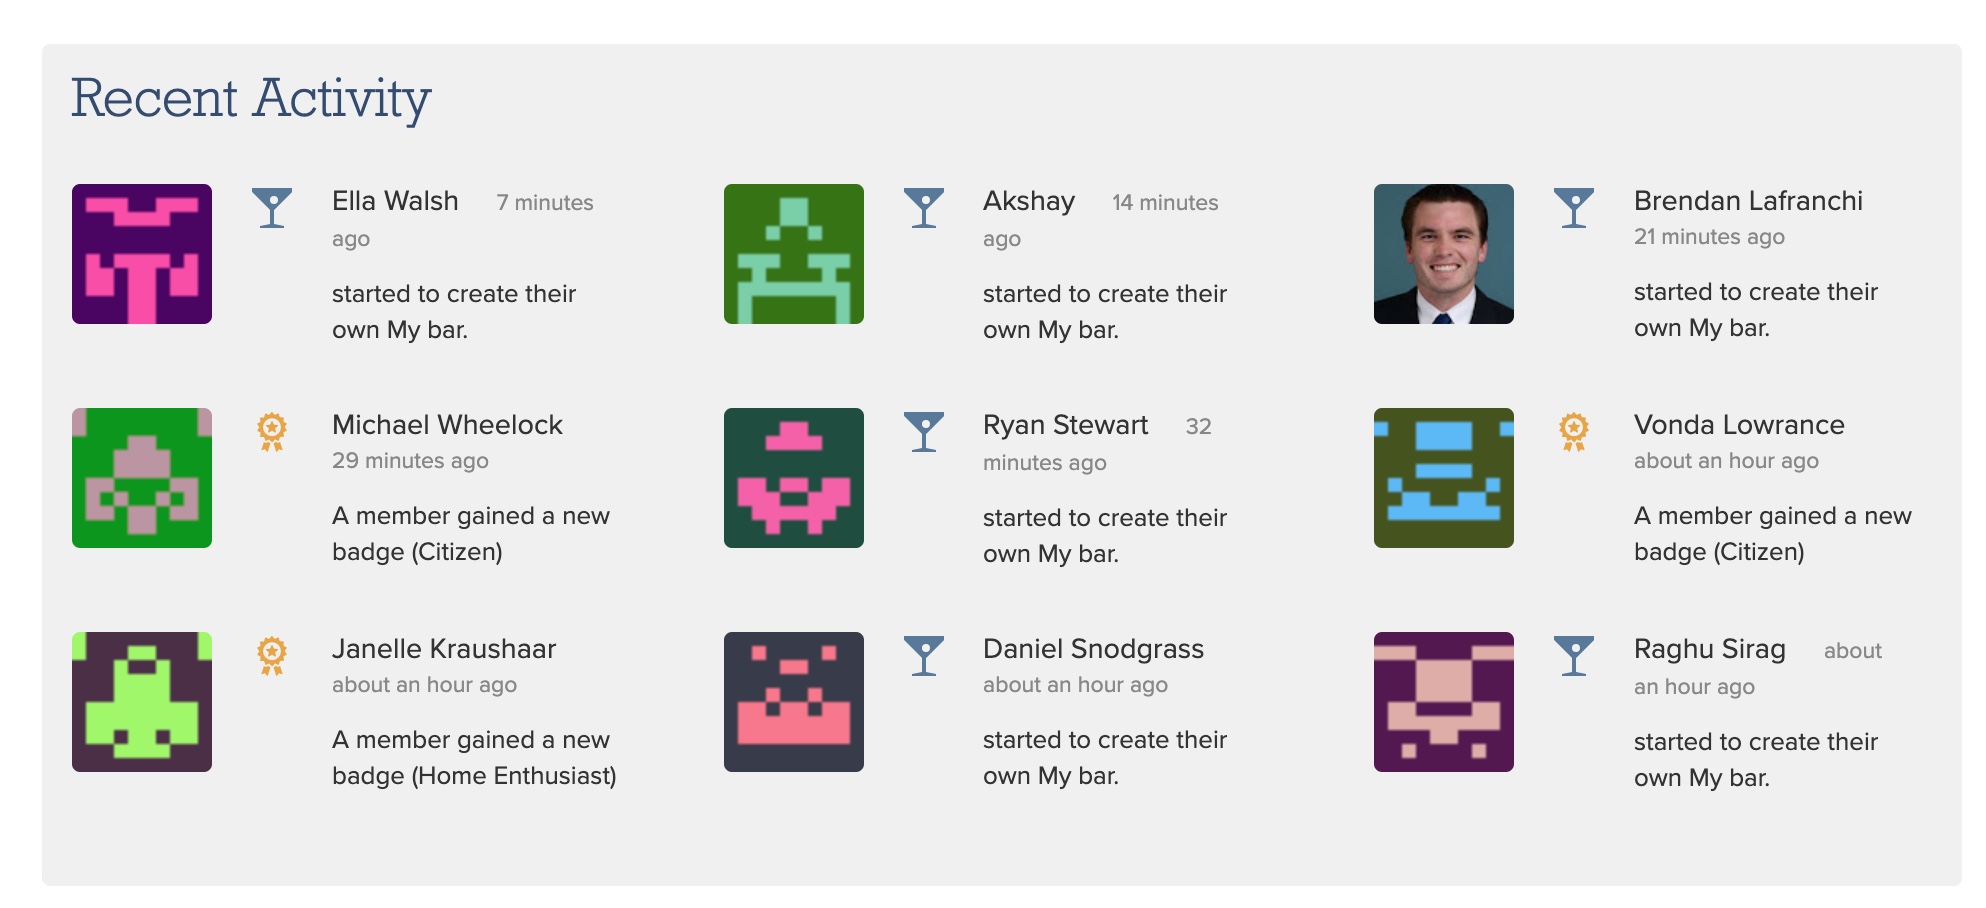Click the cocktail glass icon beside Daniel Snodgrass
Viewport: 1986px width, 908px height.
pyautogui.click(x=924, y=656)
